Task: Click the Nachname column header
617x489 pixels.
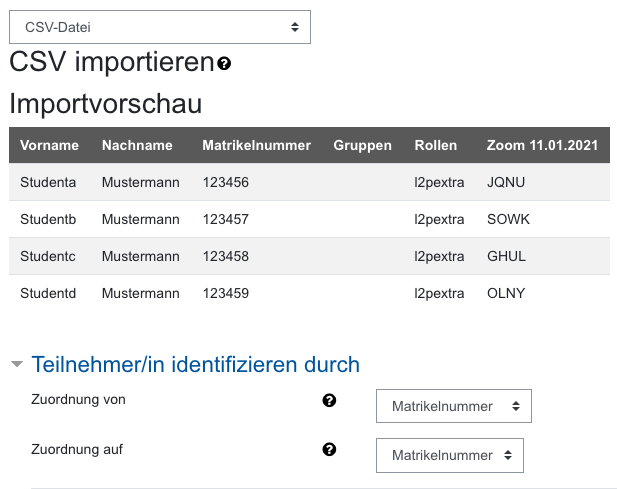Action: (137, 145)
